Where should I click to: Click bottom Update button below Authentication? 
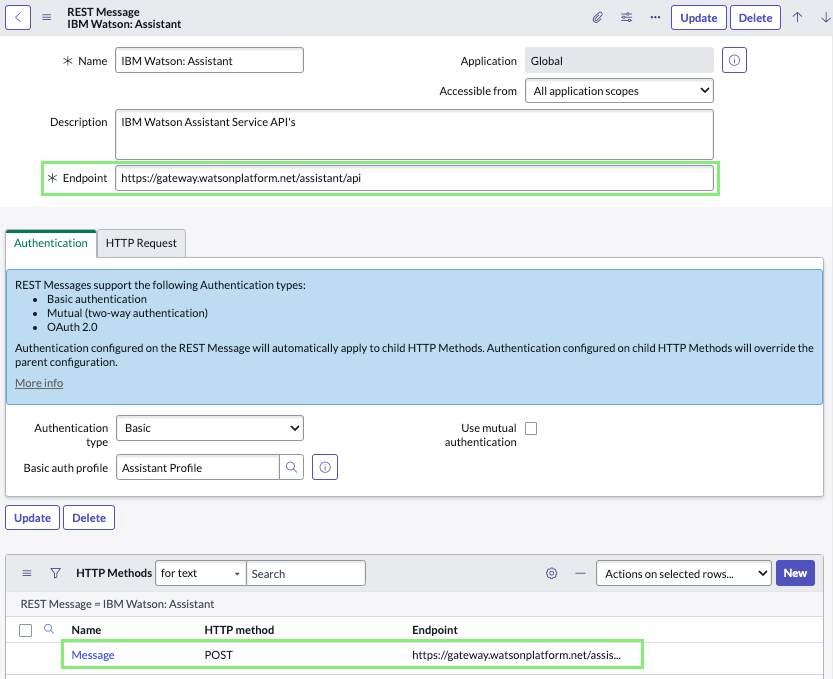(x=32, y=517)
